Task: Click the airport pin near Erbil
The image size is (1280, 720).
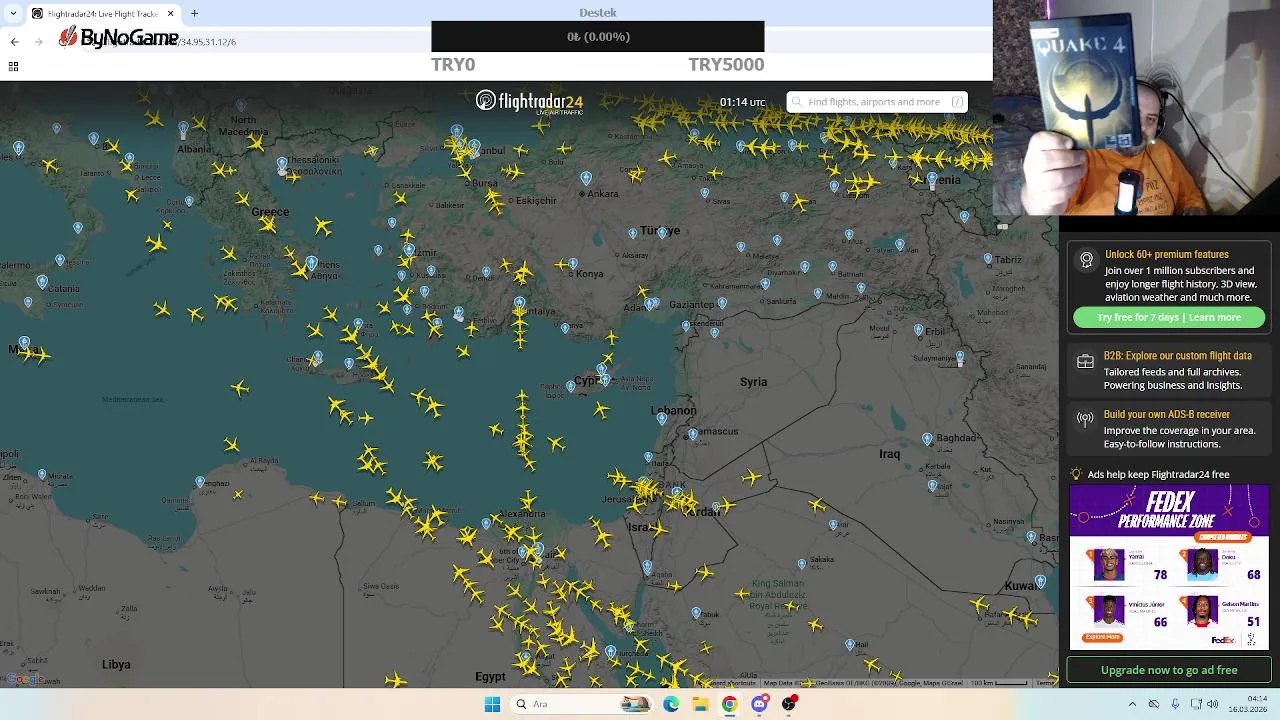Action: 918,330
